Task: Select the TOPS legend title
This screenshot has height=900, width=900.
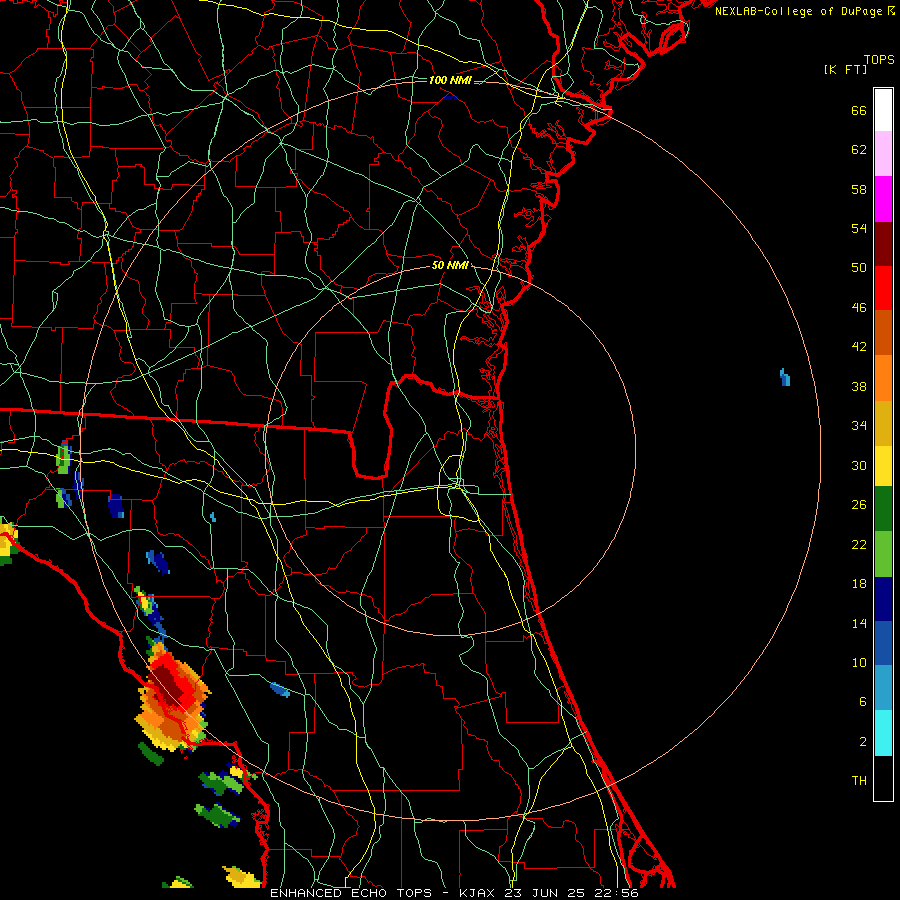Action: [x=879, y=60]
